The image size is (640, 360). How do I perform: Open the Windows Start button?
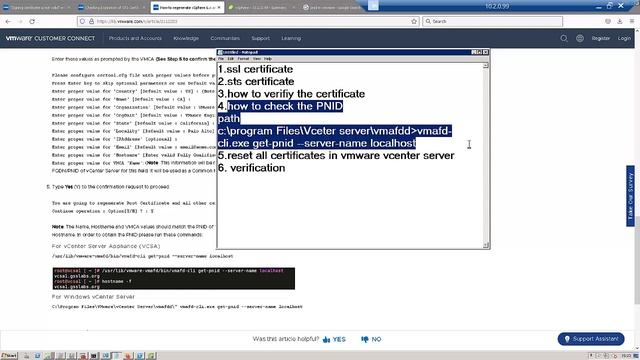[9, 356]
